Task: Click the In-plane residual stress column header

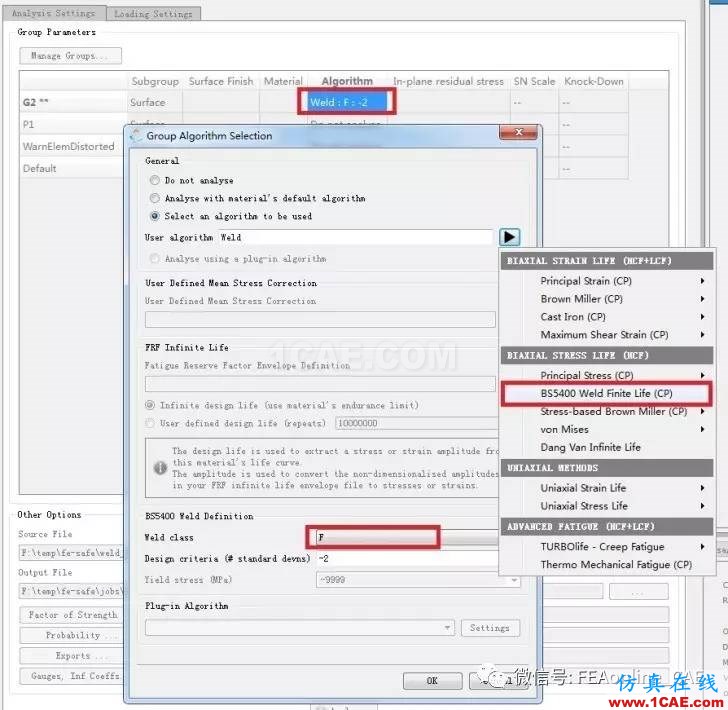Action: point(448,81)
